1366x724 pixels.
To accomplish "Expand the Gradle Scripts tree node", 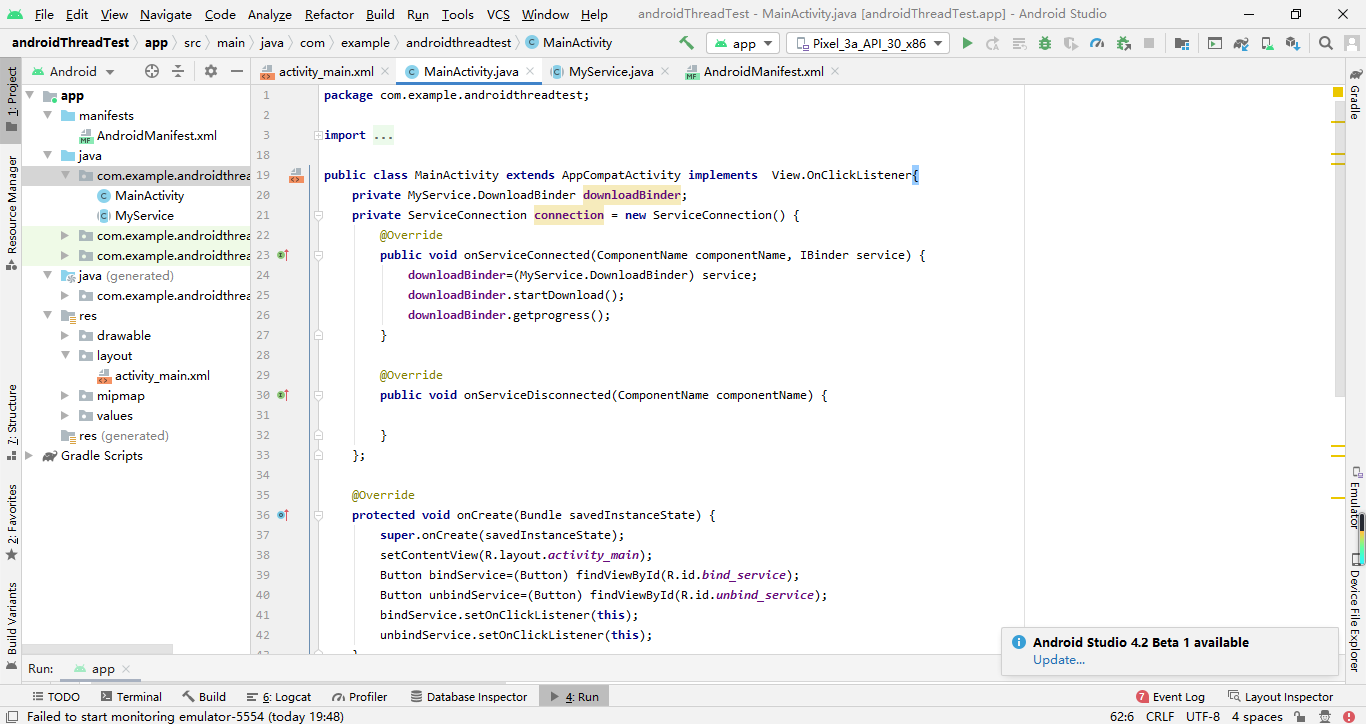I will (x=29, y=456).
